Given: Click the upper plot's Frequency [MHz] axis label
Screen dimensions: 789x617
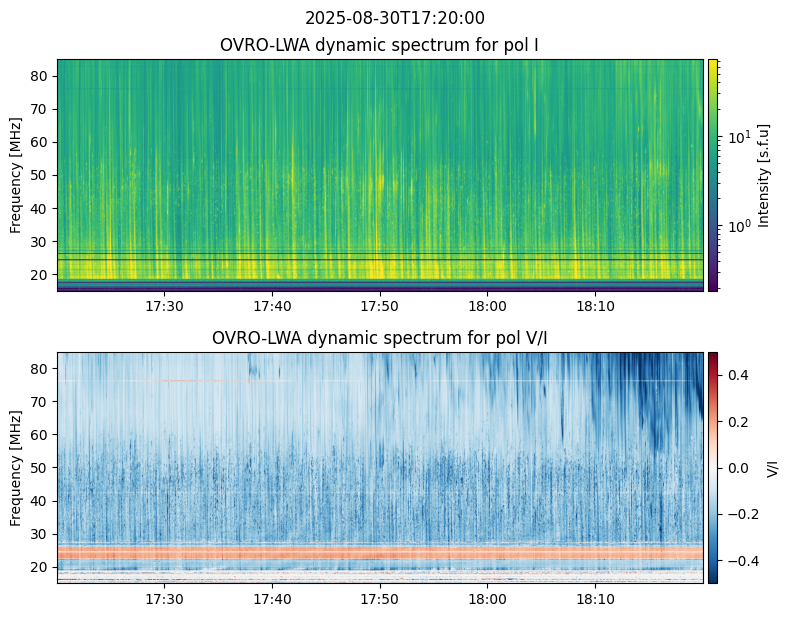Looking at the screenshot, I should (16, 176).
